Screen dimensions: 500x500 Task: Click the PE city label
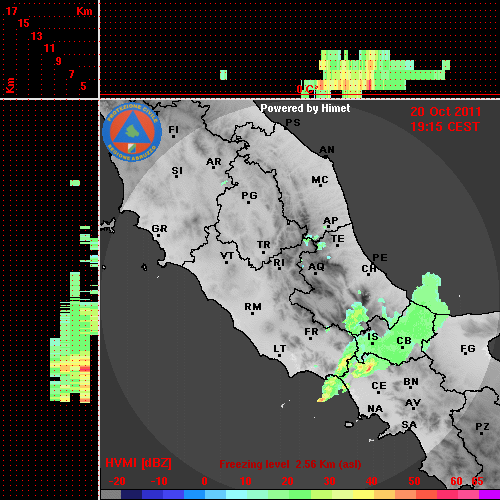(380, 258)
